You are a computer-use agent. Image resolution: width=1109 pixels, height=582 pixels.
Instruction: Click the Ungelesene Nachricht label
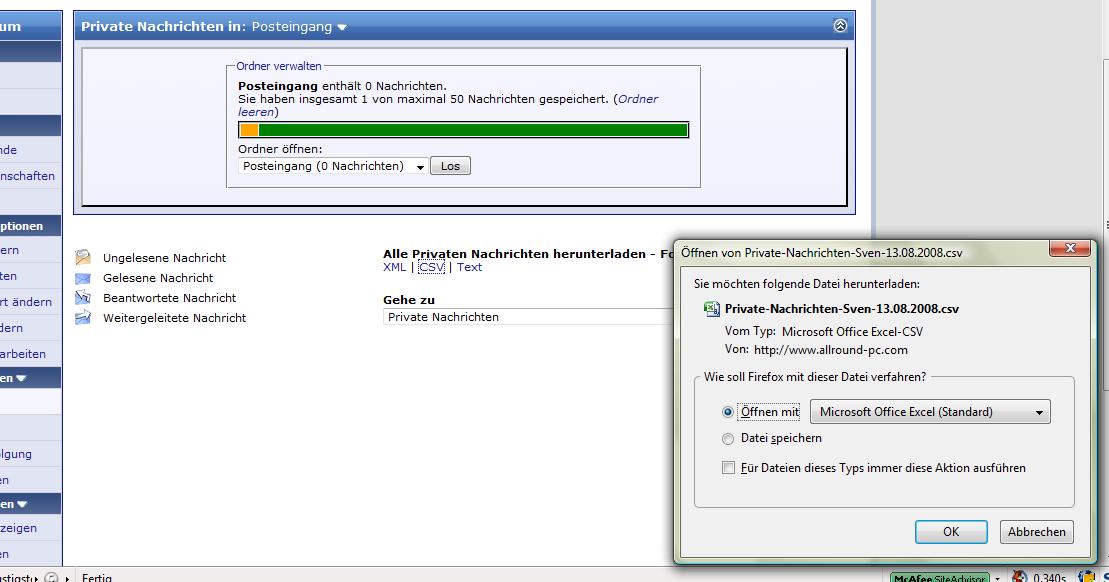point(164,258)
